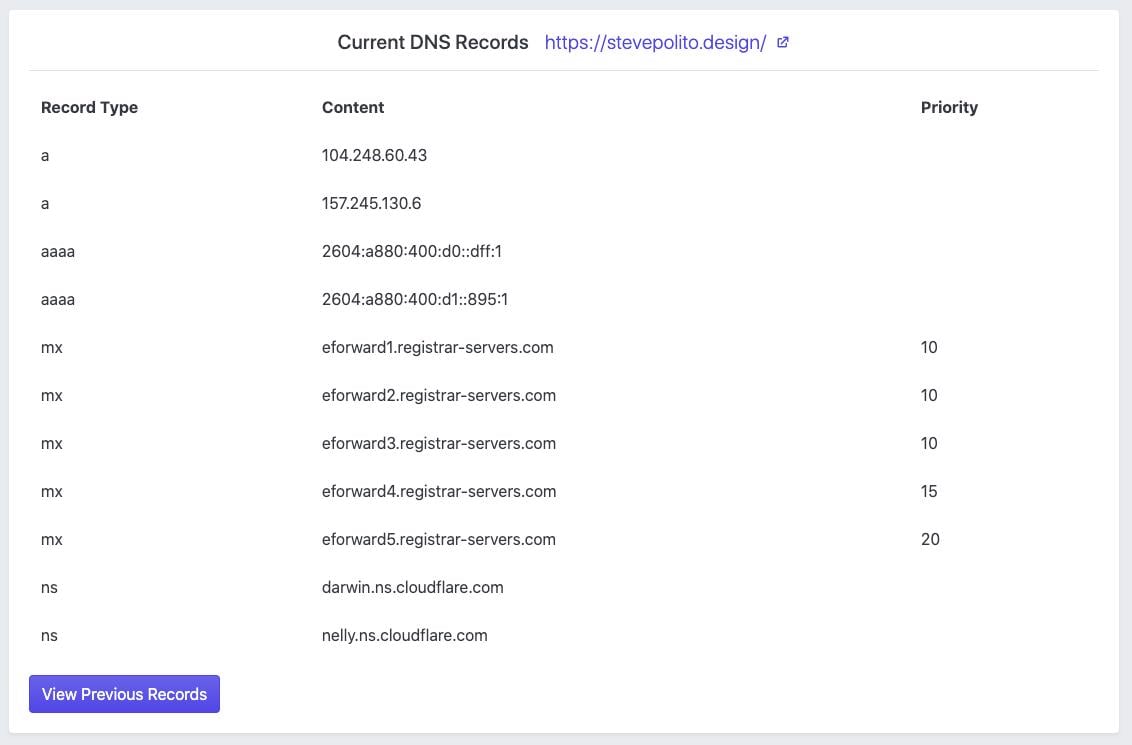Open the stevepolito.design link
The image size is (1132, 745).
655,43
